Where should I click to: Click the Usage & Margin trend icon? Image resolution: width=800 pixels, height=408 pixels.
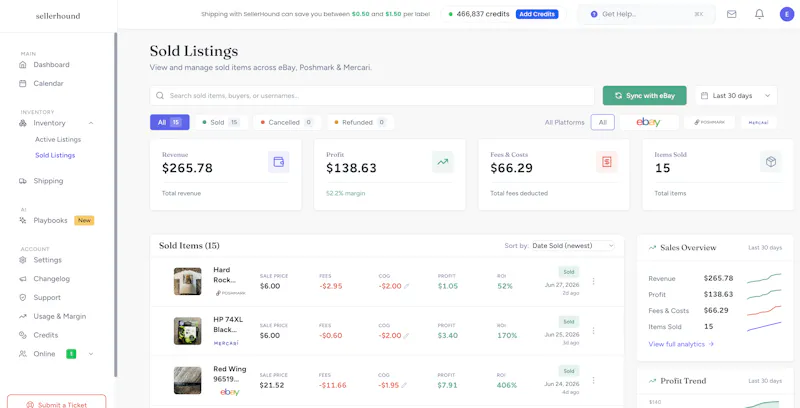coord(22,316)
